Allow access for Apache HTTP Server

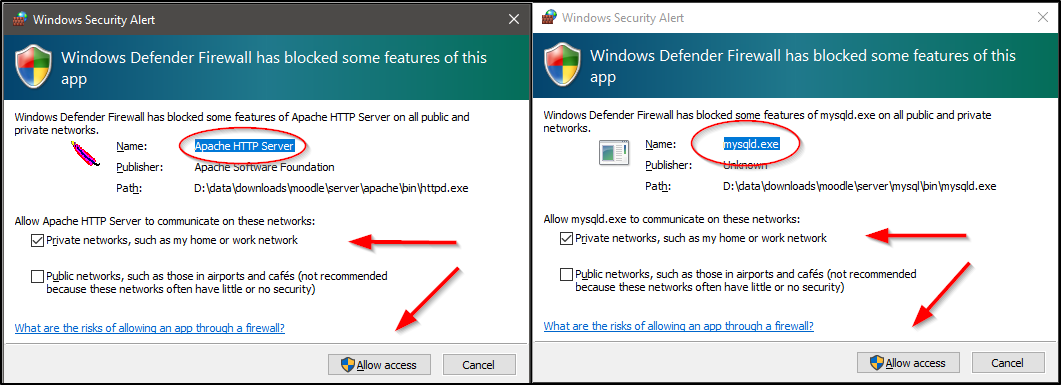(379, 365)
